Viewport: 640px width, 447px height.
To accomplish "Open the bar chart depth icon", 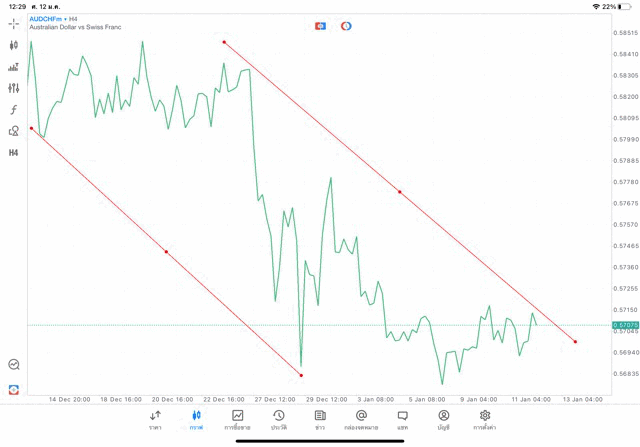I will (x=14, y=67).
